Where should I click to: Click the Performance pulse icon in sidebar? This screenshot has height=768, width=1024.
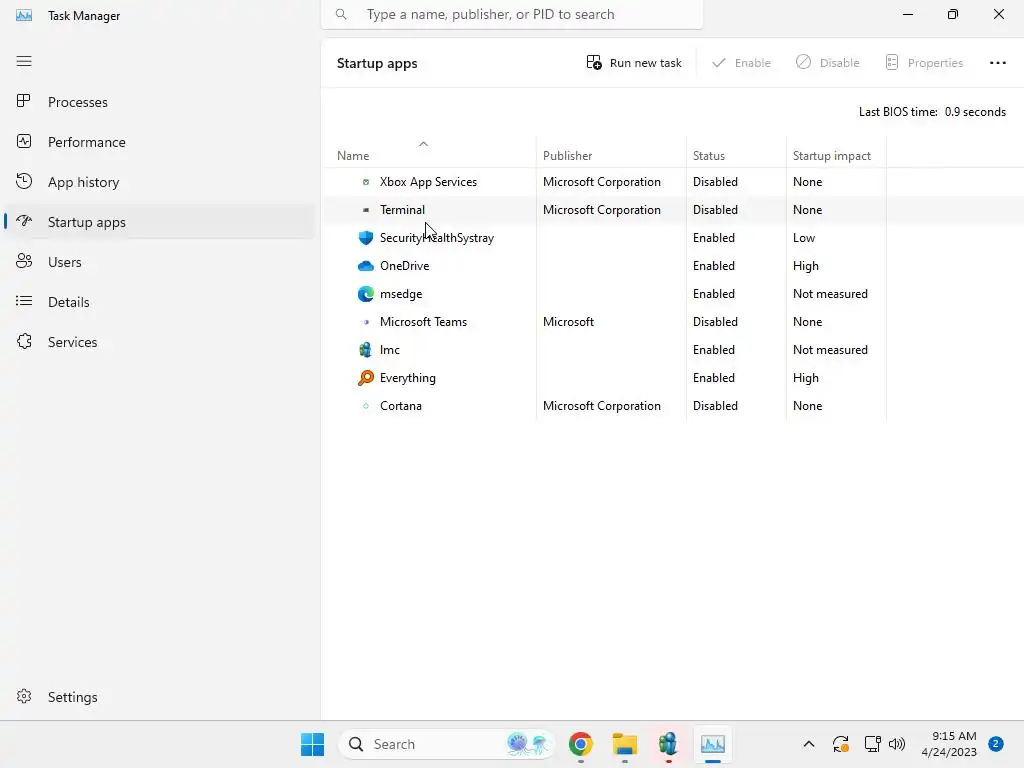tap(24, 142)
